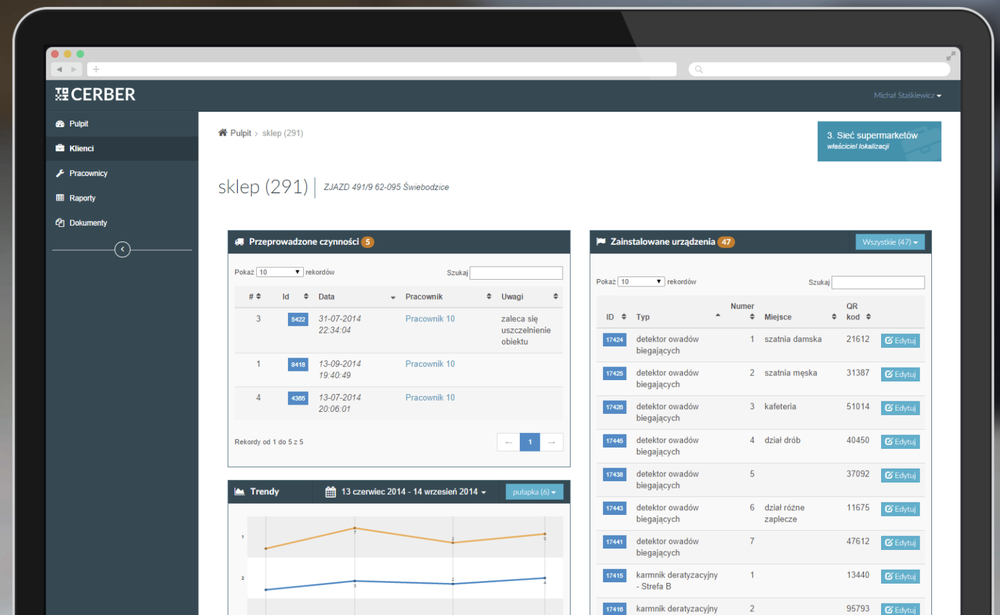The image size is (1000, 615).
Task: Edit the device with QR code 47612
Action: (900, 543)
